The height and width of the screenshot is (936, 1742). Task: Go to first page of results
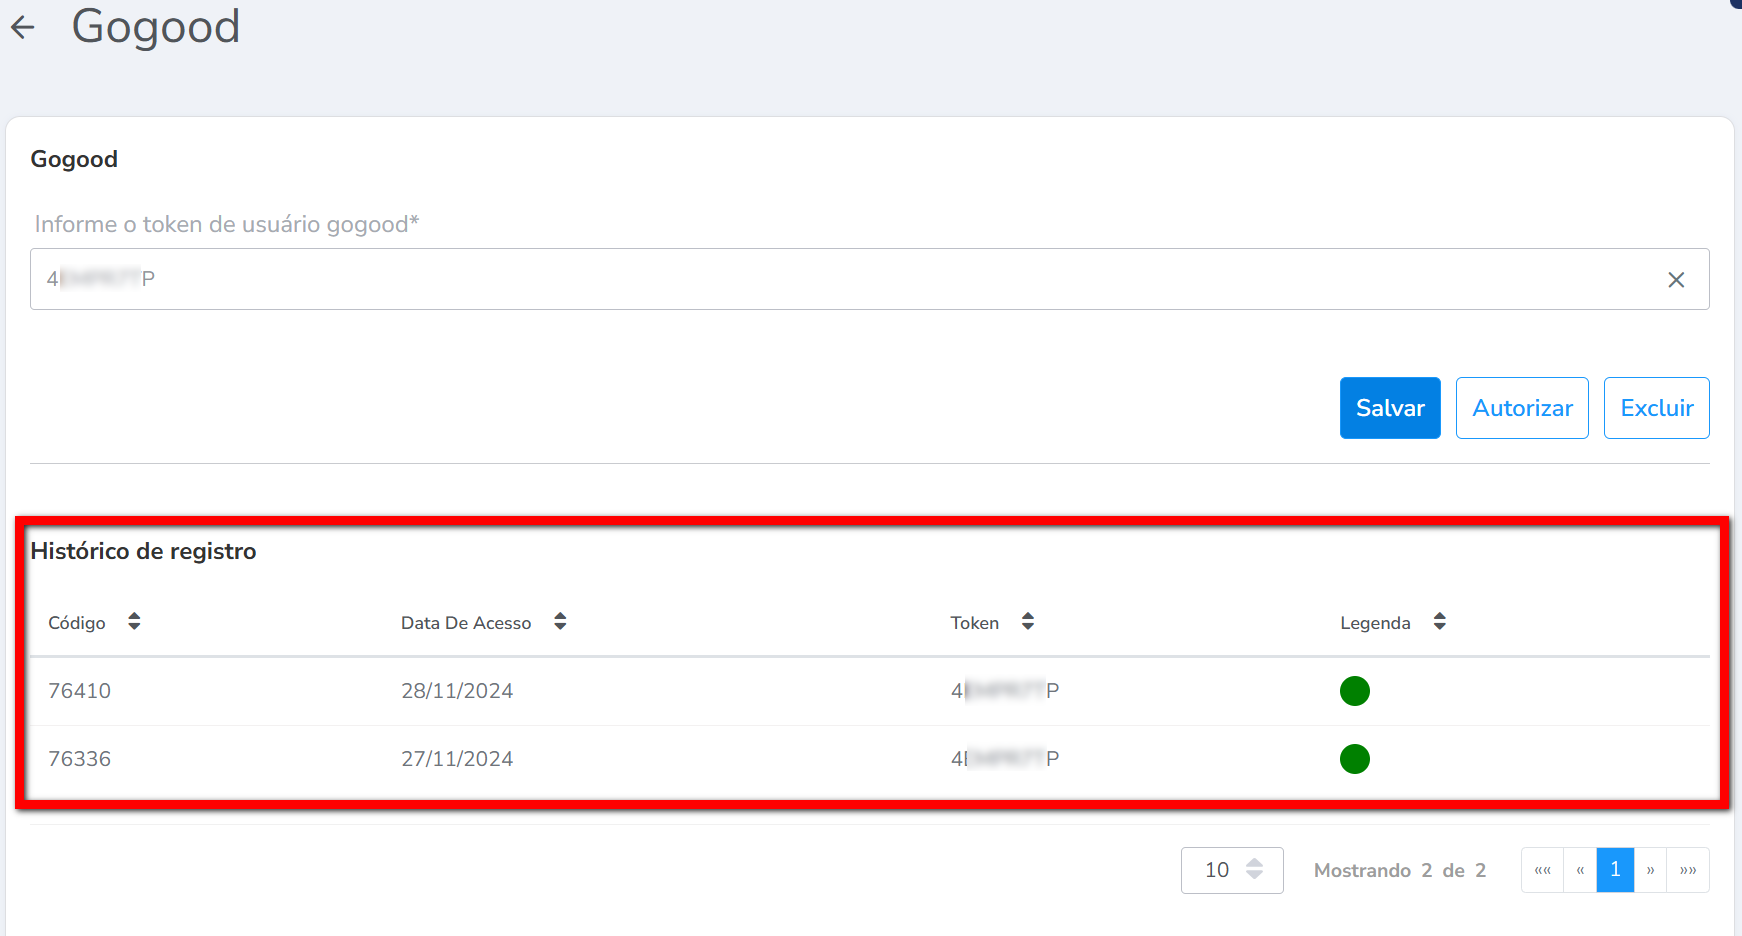[1542, 870]
